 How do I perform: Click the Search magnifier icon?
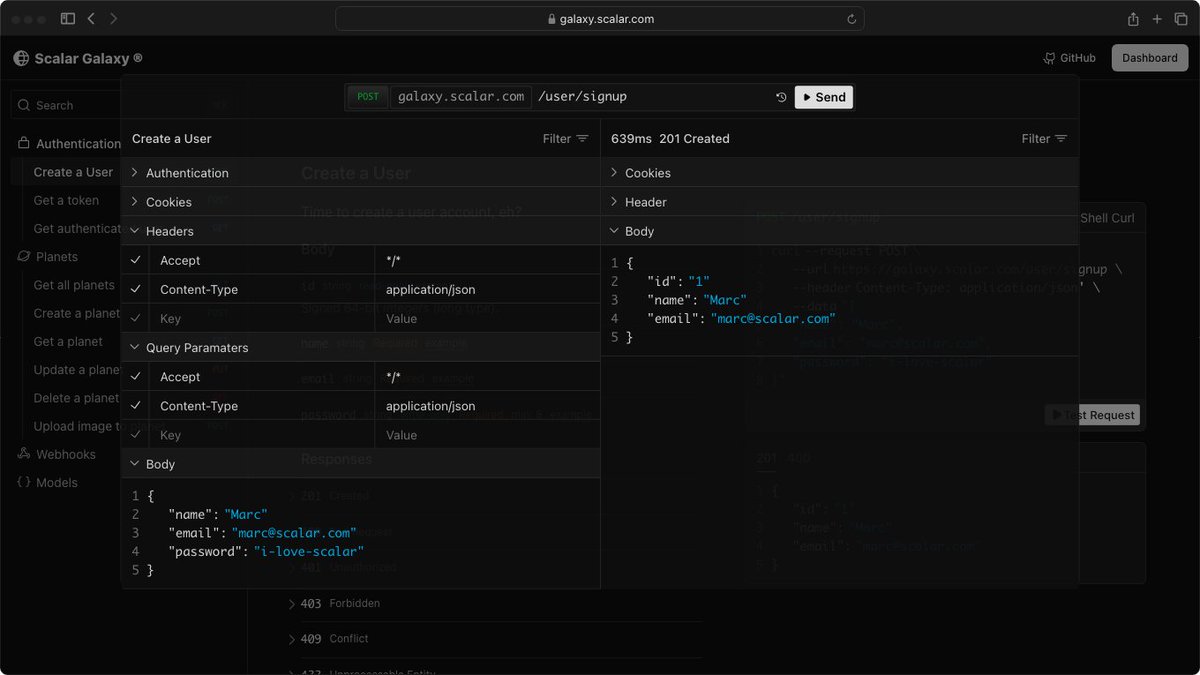click(24, 105)
